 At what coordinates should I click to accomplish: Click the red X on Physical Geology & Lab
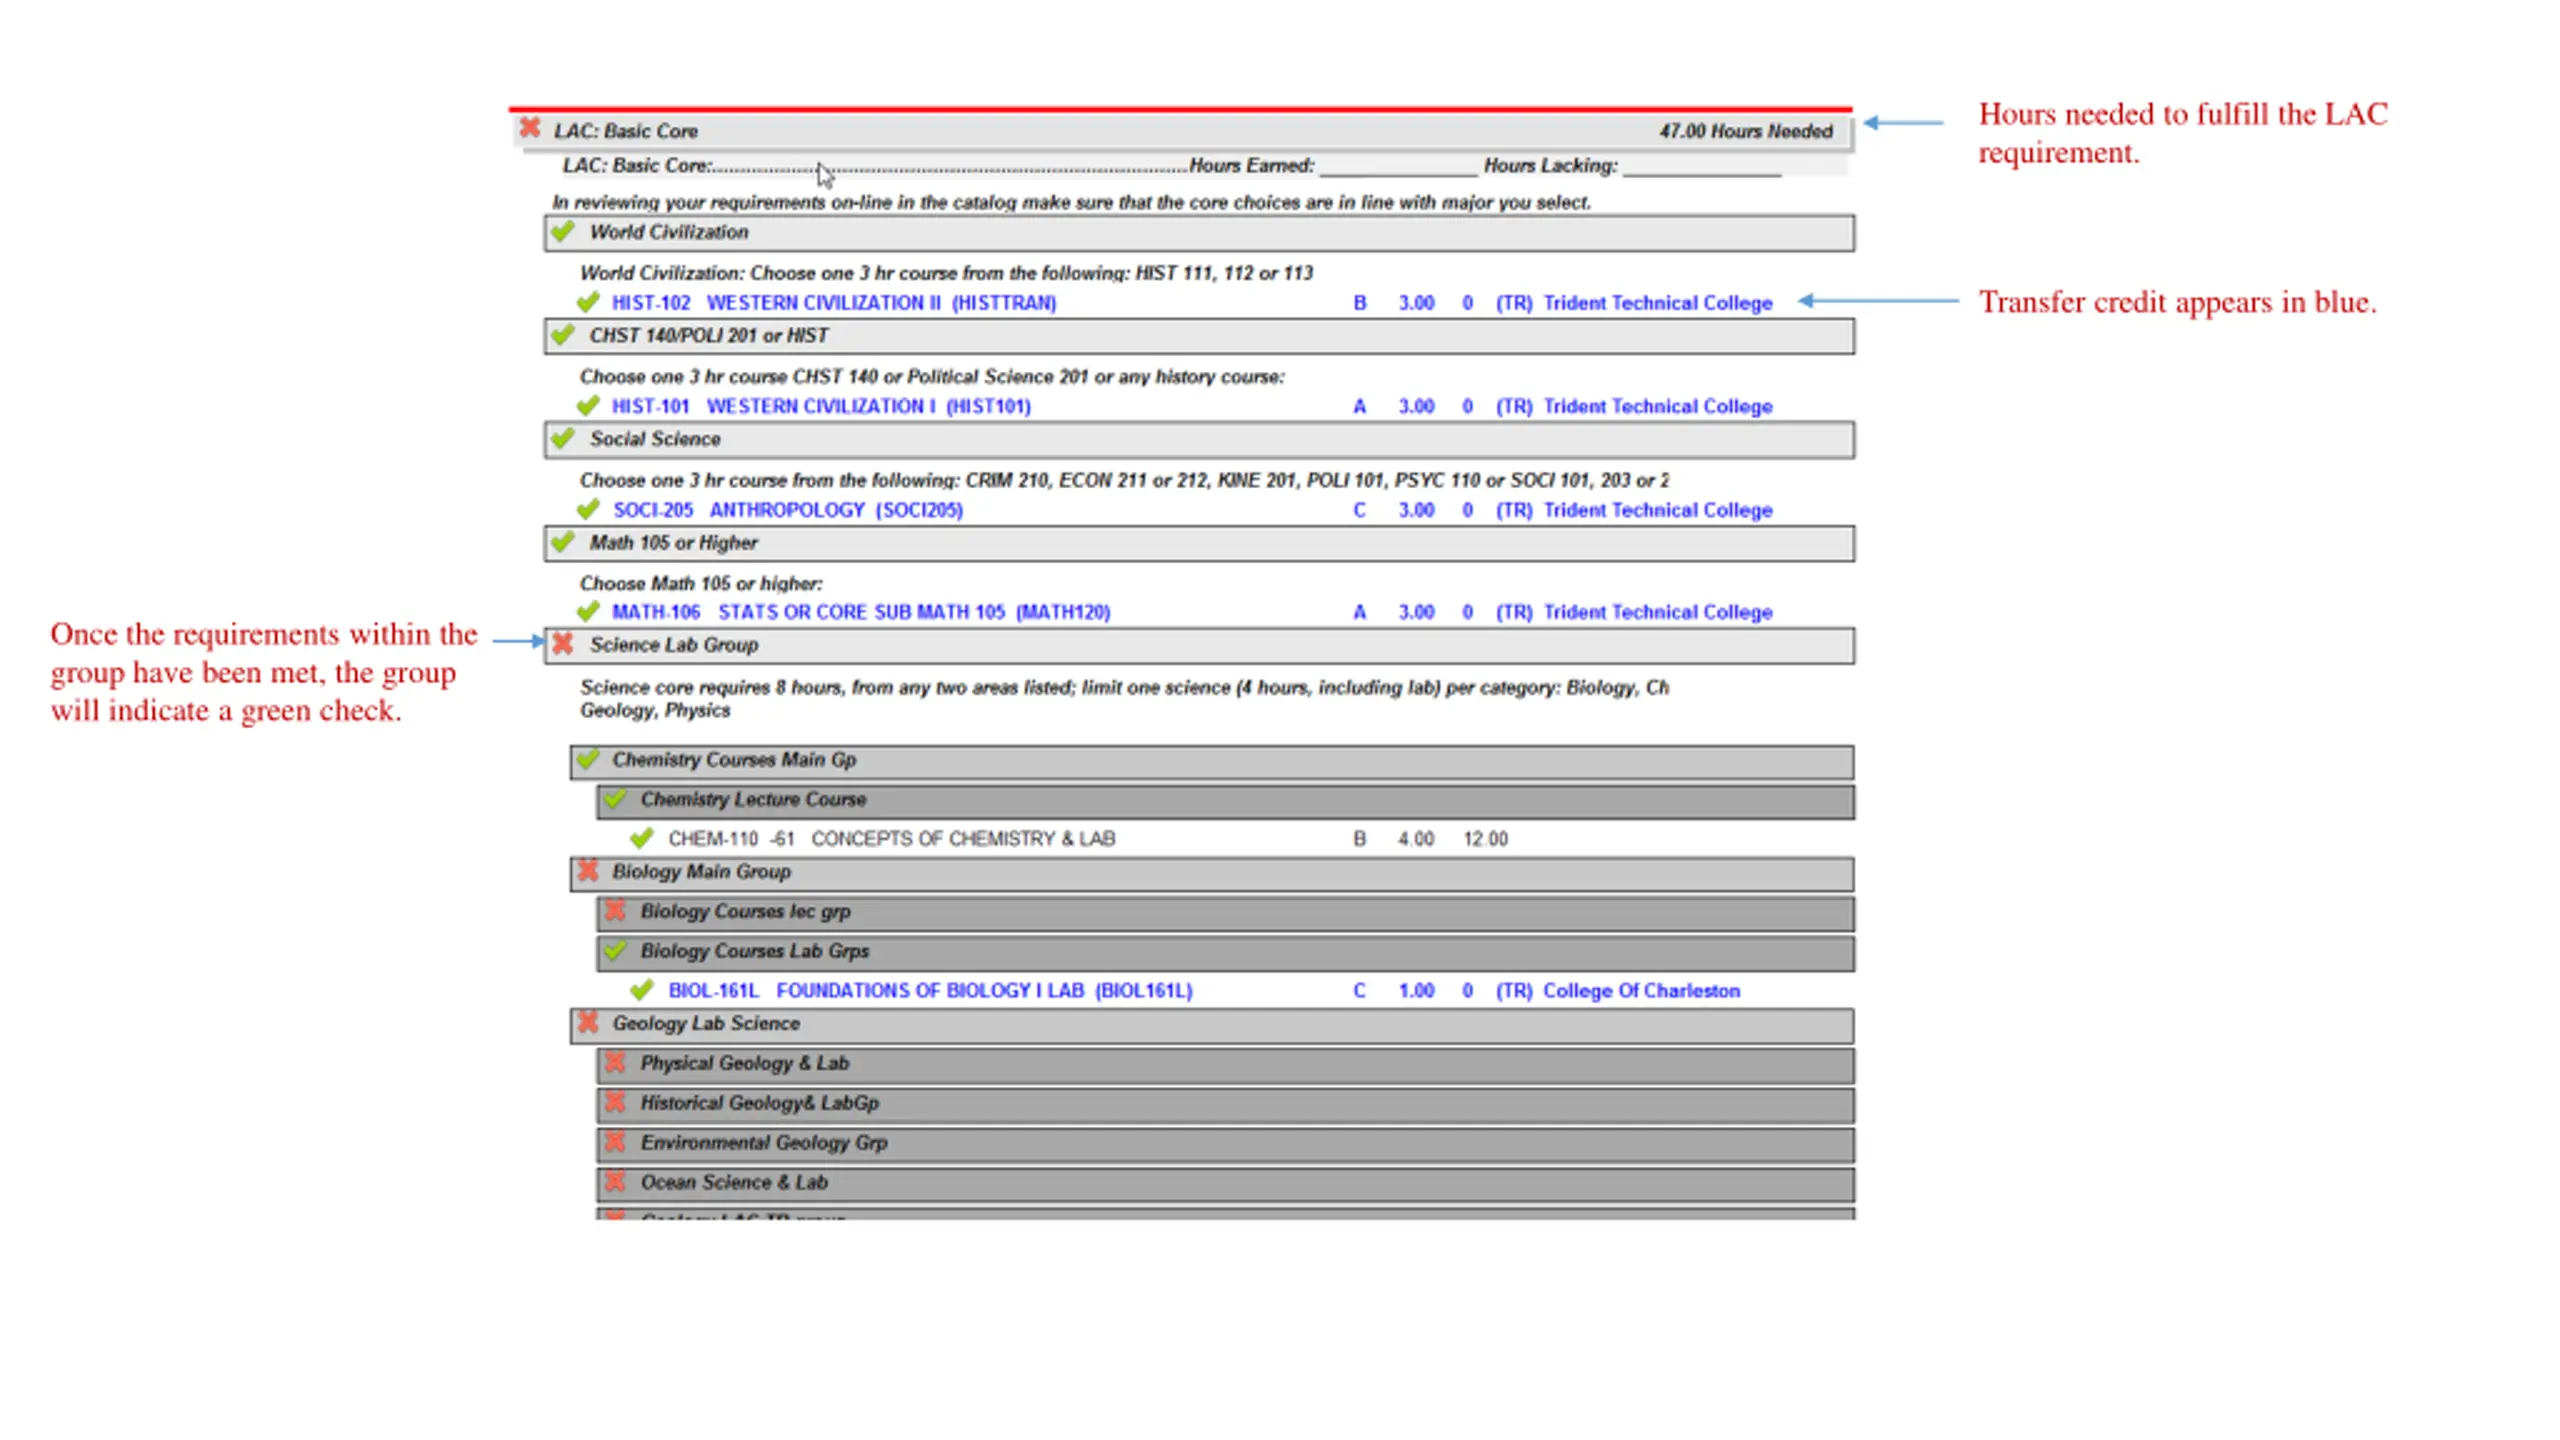click(615, 1062)
